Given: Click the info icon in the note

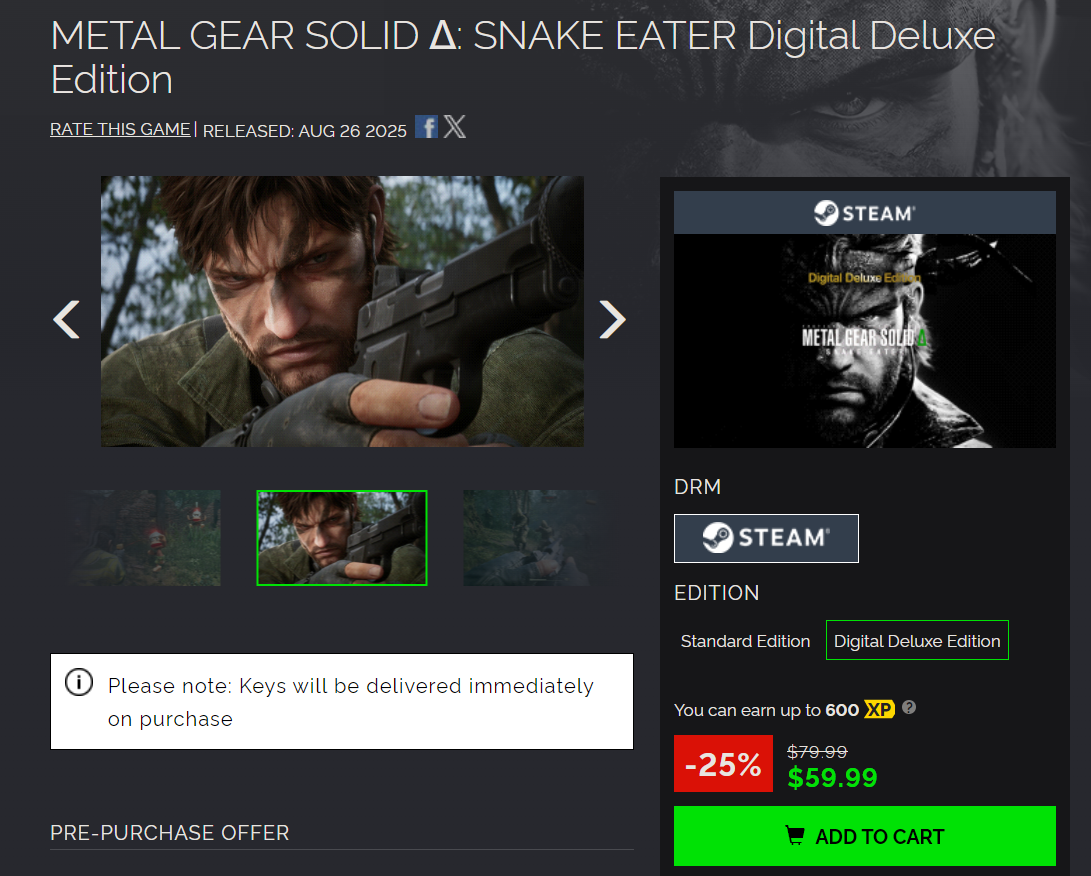Looking at the screenshot, I should pos(79,682).
